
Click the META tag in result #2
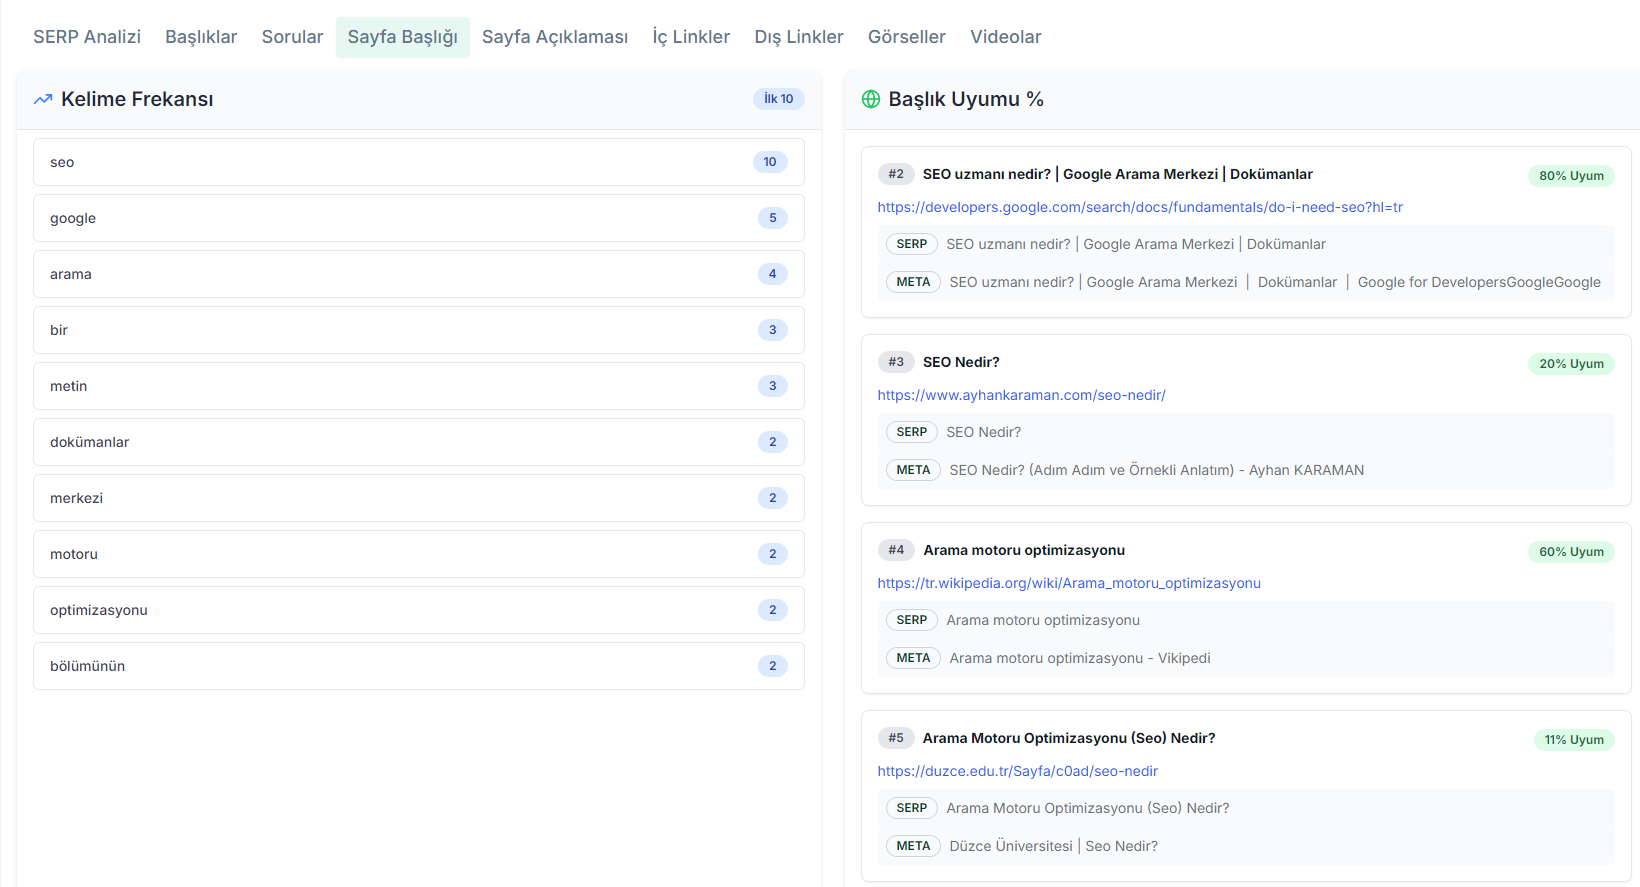pos(913,282)
